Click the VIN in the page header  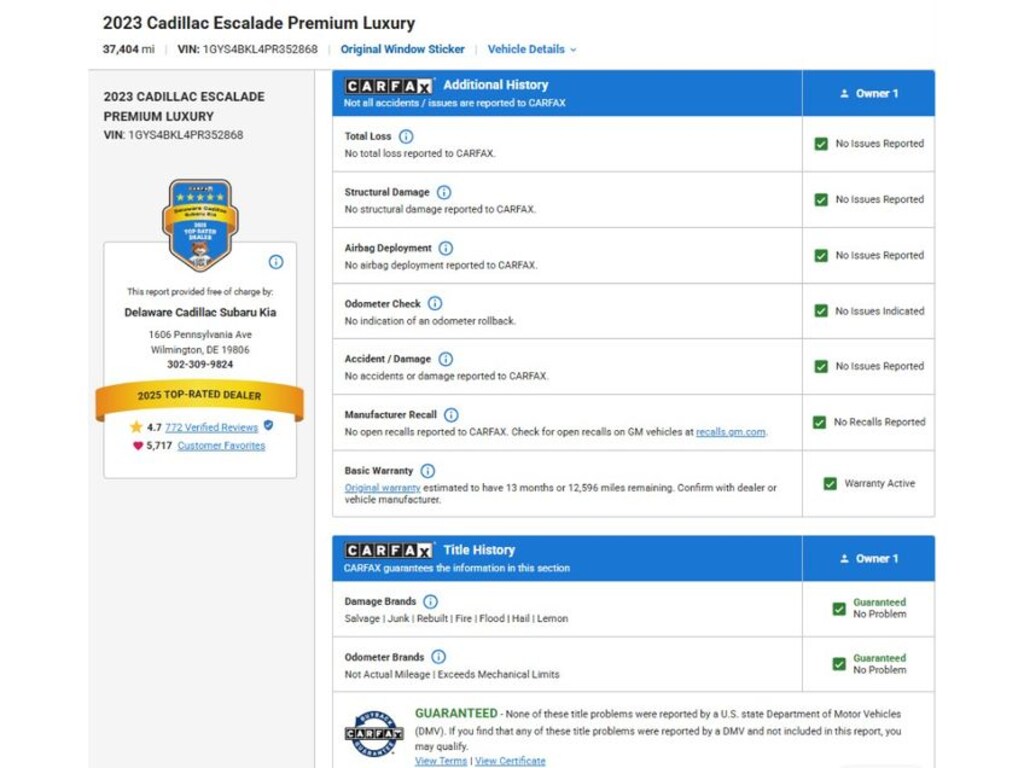pyautogui.click(x=248, y=49)
